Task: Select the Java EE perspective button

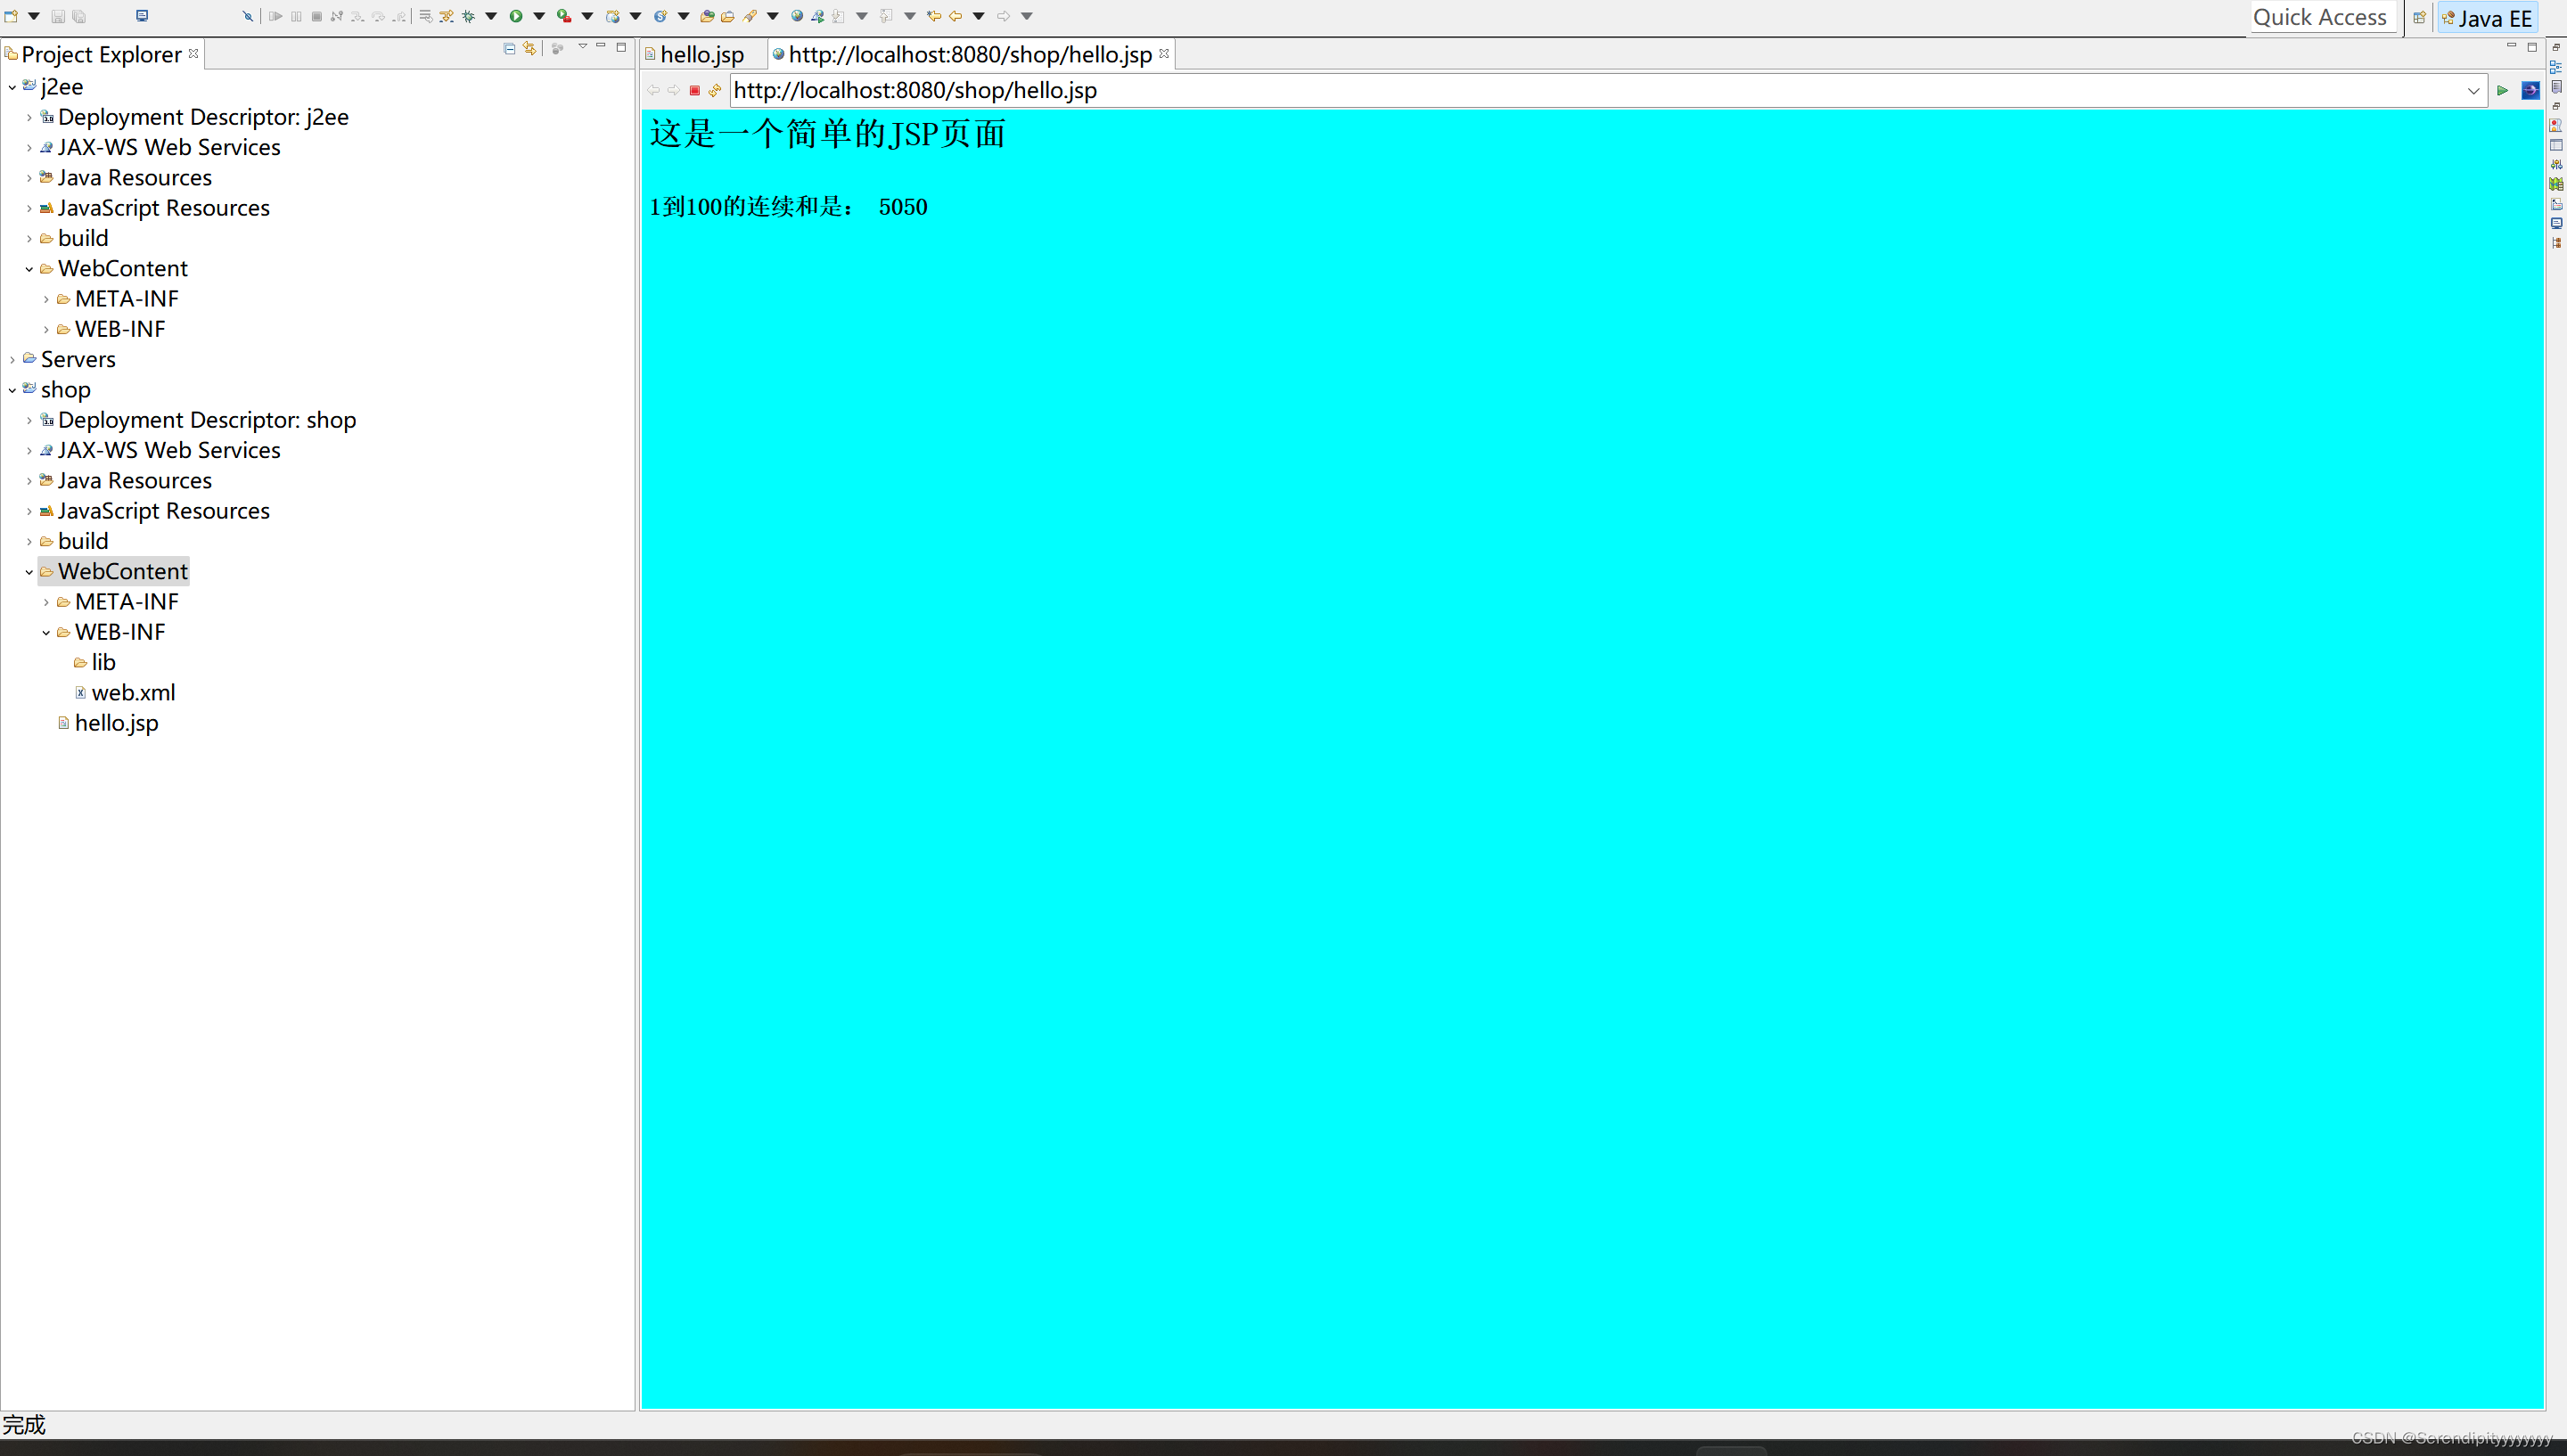Action: tap(2488, 18)
